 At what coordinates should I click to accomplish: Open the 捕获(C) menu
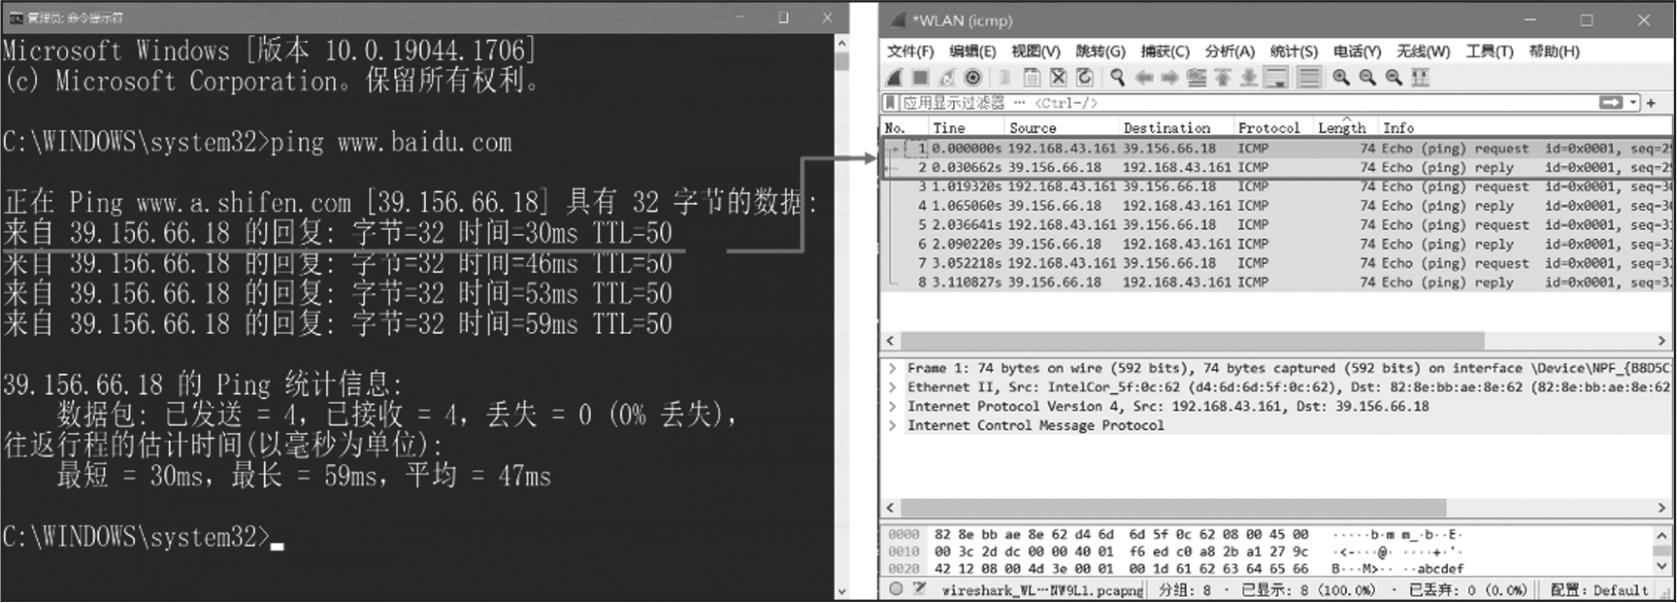point(1165,51)
